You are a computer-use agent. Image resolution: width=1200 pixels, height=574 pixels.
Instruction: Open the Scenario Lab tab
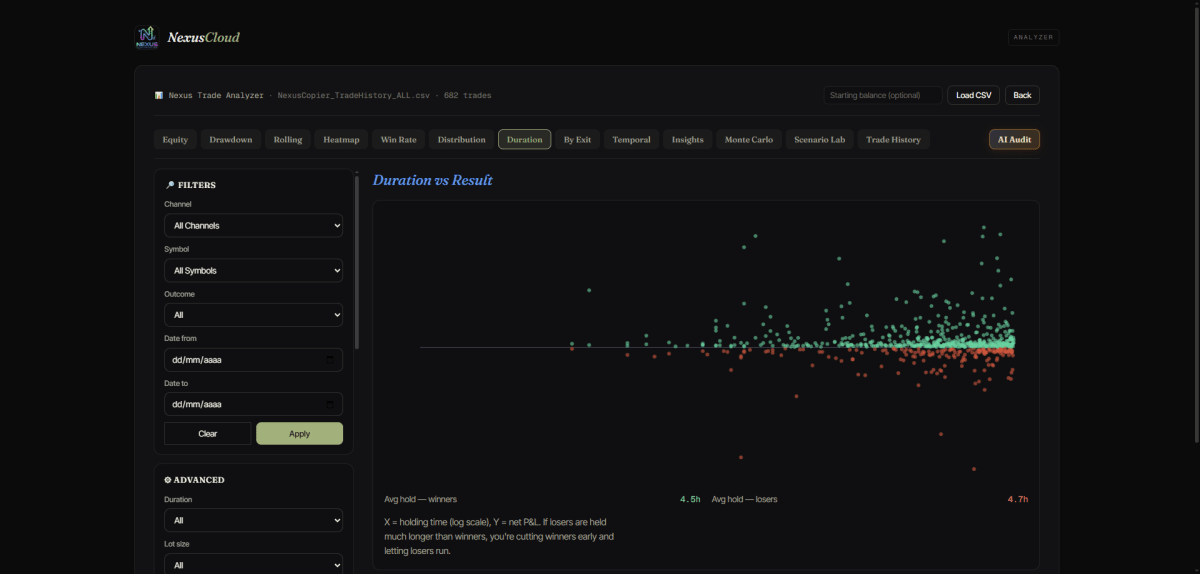point(820,140)
